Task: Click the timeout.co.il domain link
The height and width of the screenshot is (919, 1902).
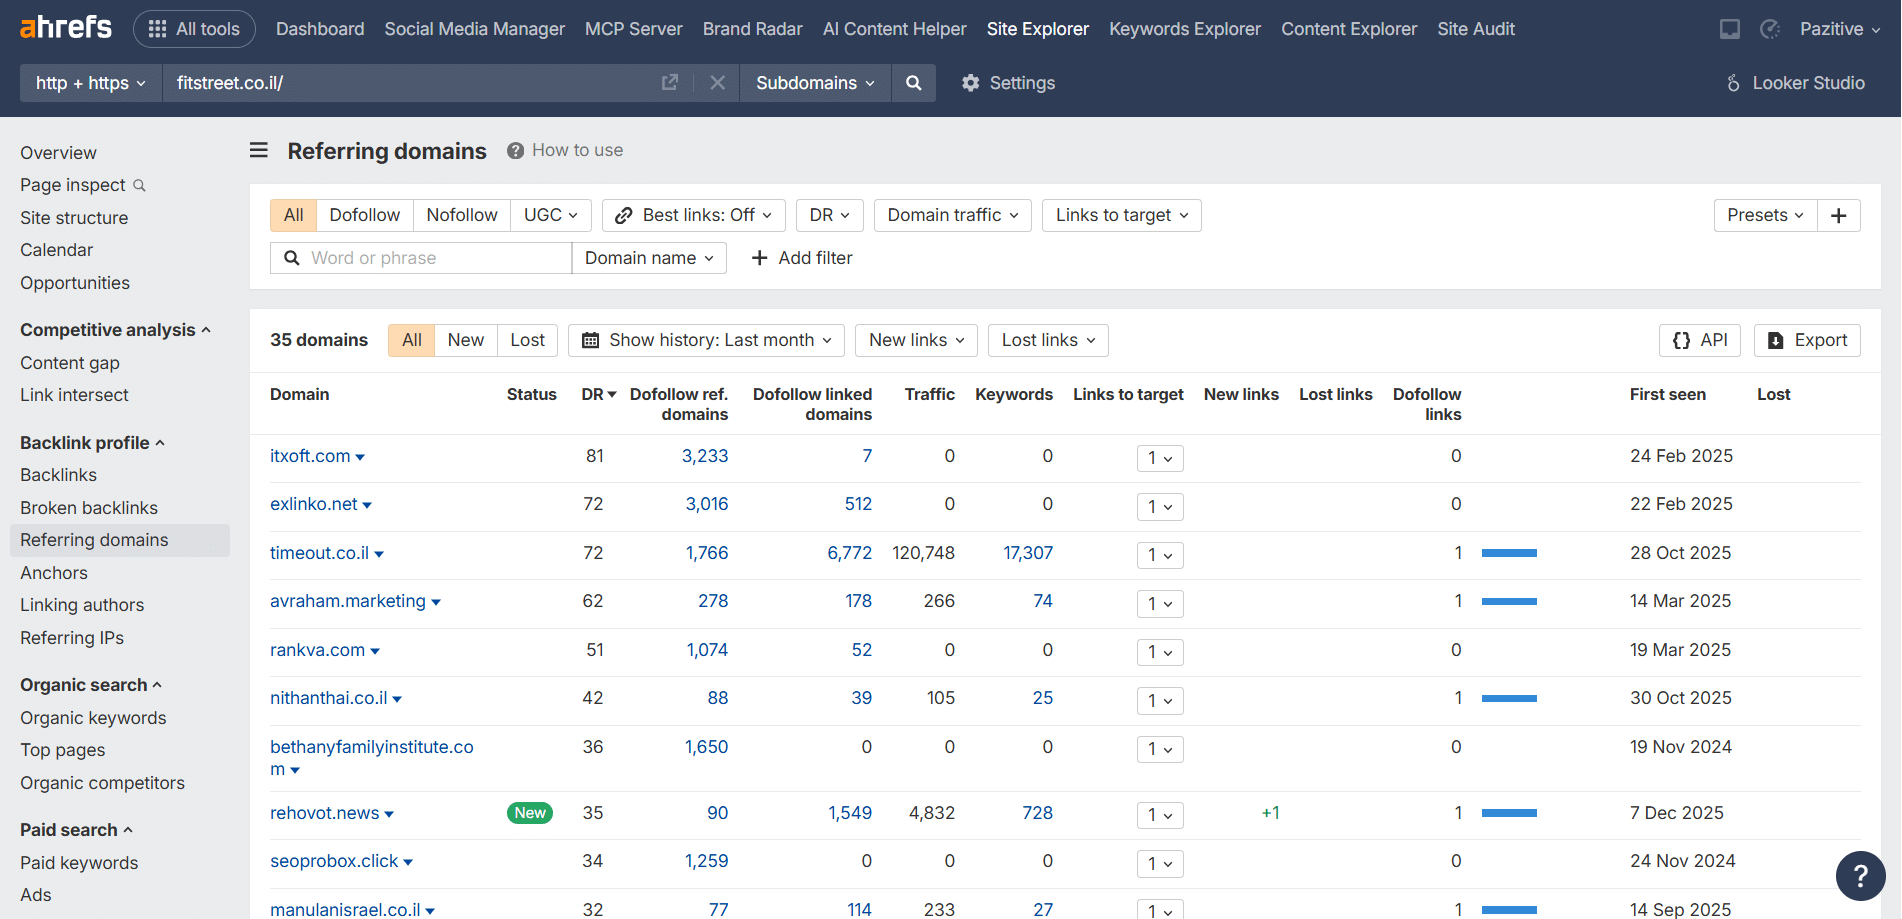Action: coord(319,553)
